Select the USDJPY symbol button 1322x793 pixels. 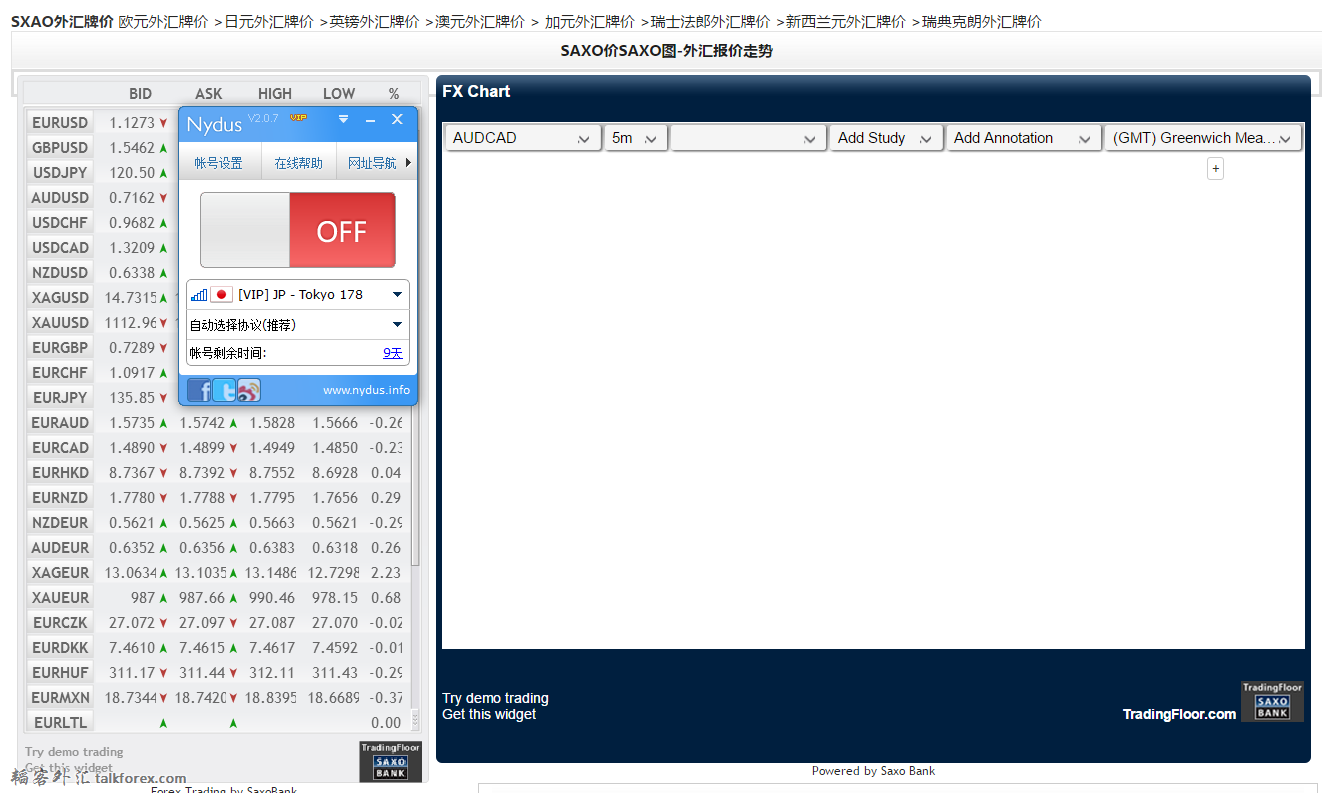(x=60, y=172)
